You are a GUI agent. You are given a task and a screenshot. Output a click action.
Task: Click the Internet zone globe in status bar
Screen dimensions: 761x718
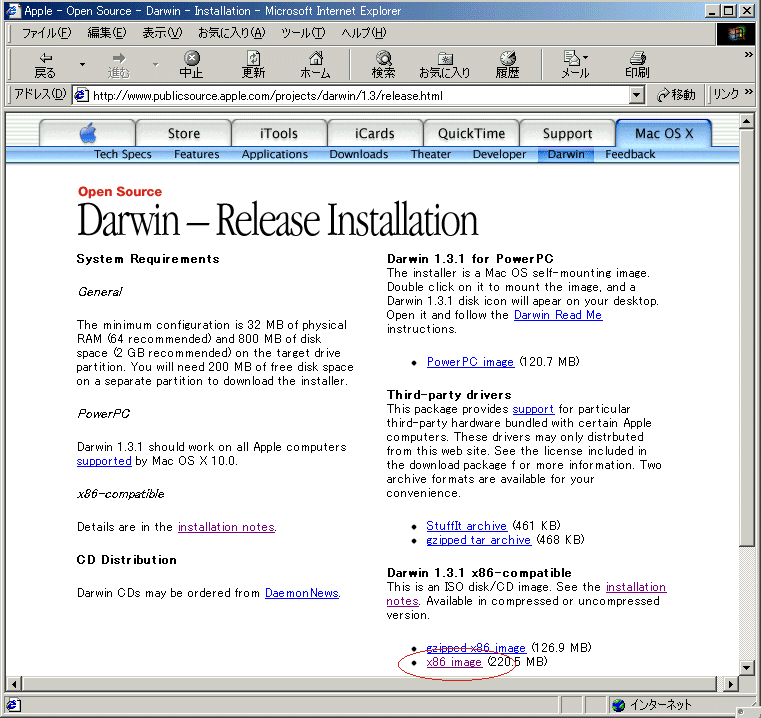[618, 705]
